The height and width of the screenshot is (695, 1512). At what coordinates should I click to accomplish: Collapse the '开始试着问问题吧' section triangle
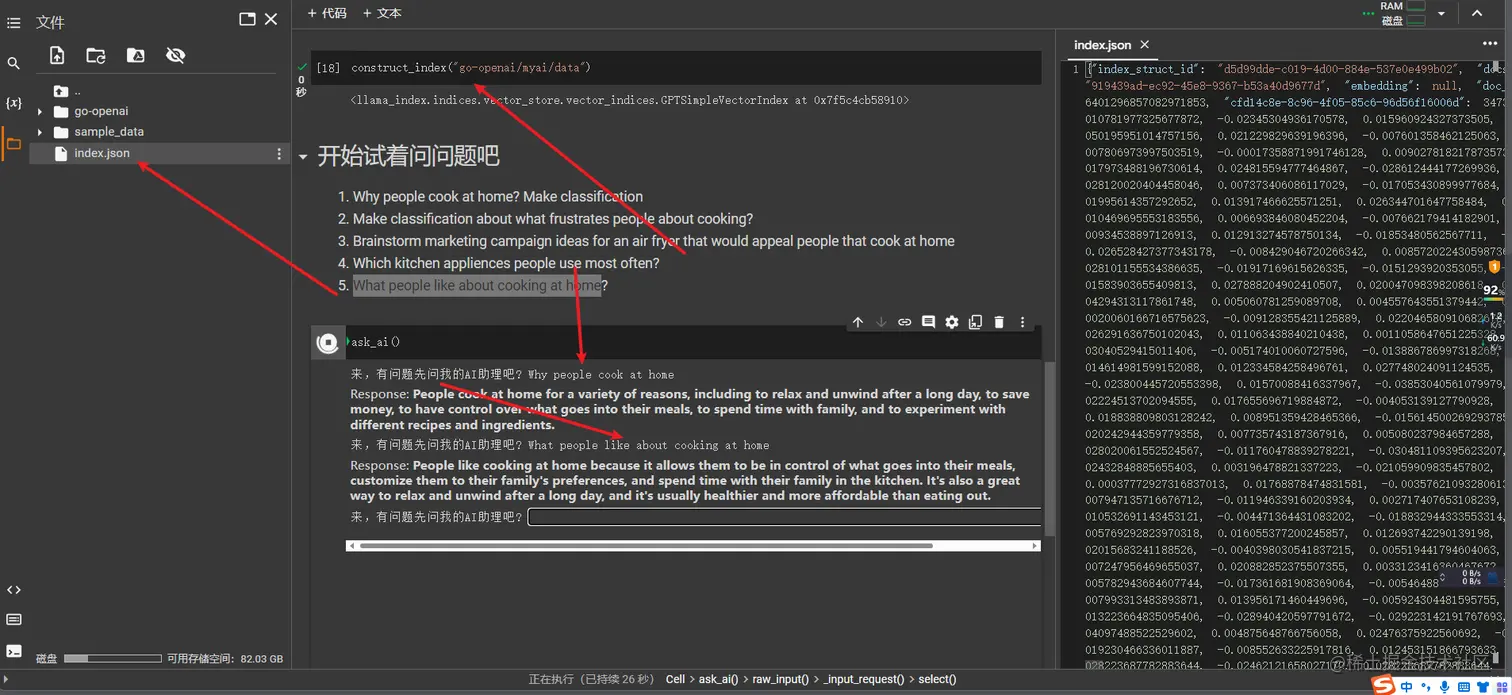pyautogui.click(x=303, y=157)
